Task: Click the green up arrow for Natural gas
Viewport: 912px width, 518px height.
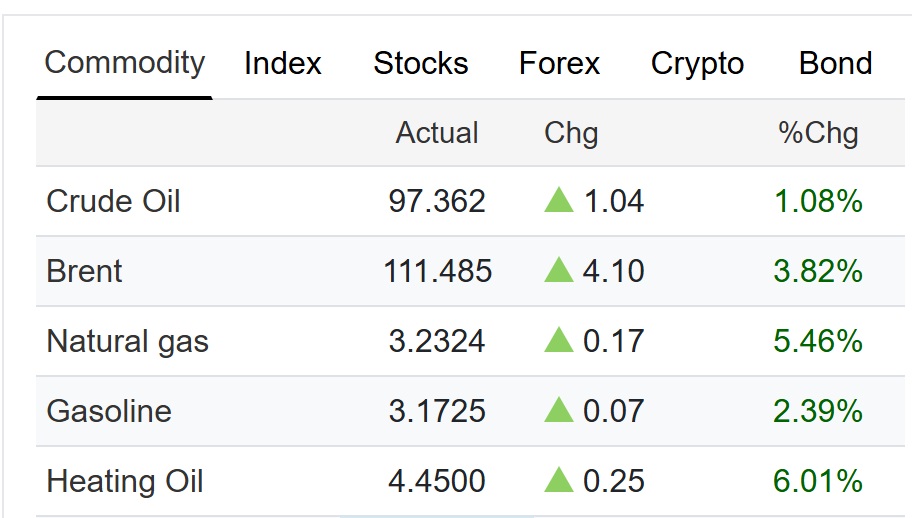Action: click(x=559, y=340)
